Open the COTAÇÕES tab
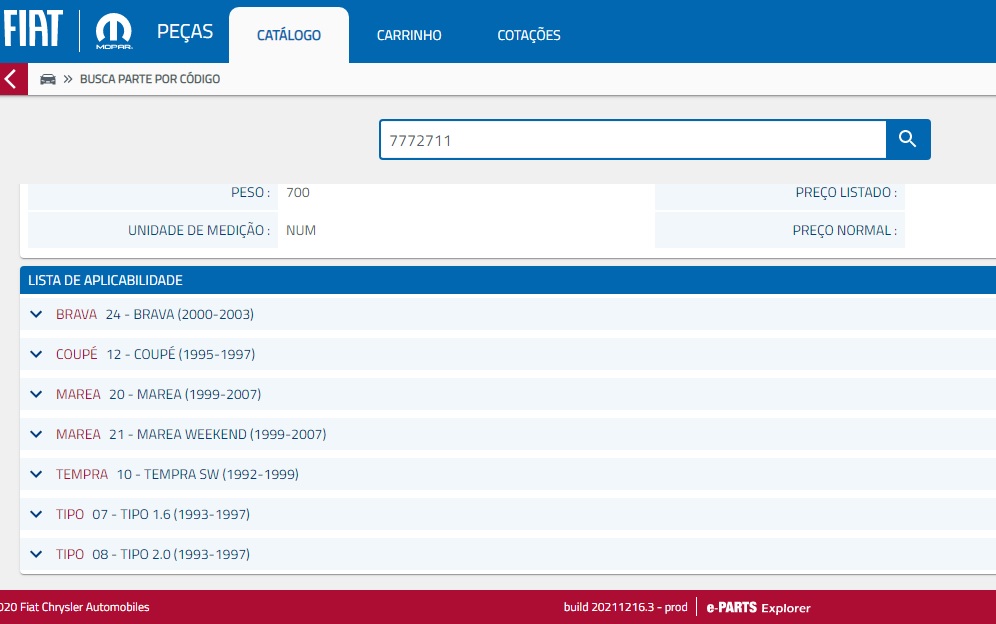This screenshot has height=624, width=996. 529,35
